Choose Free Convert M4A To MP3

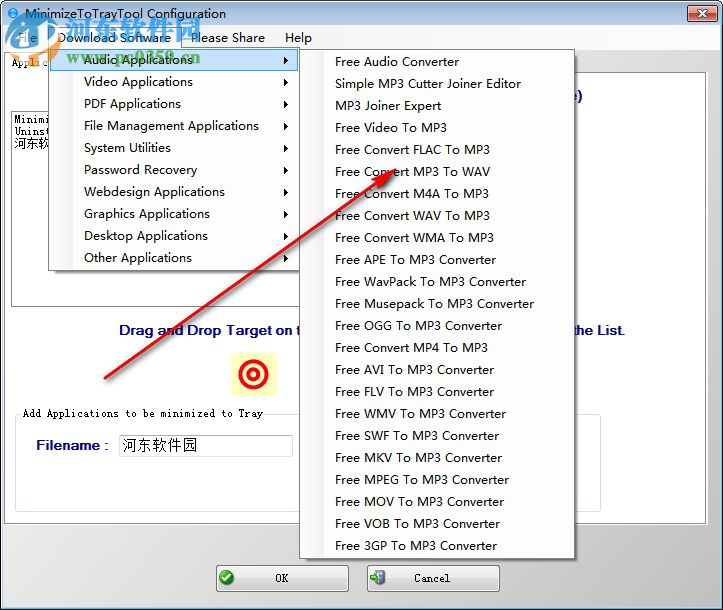pos(437,194)
